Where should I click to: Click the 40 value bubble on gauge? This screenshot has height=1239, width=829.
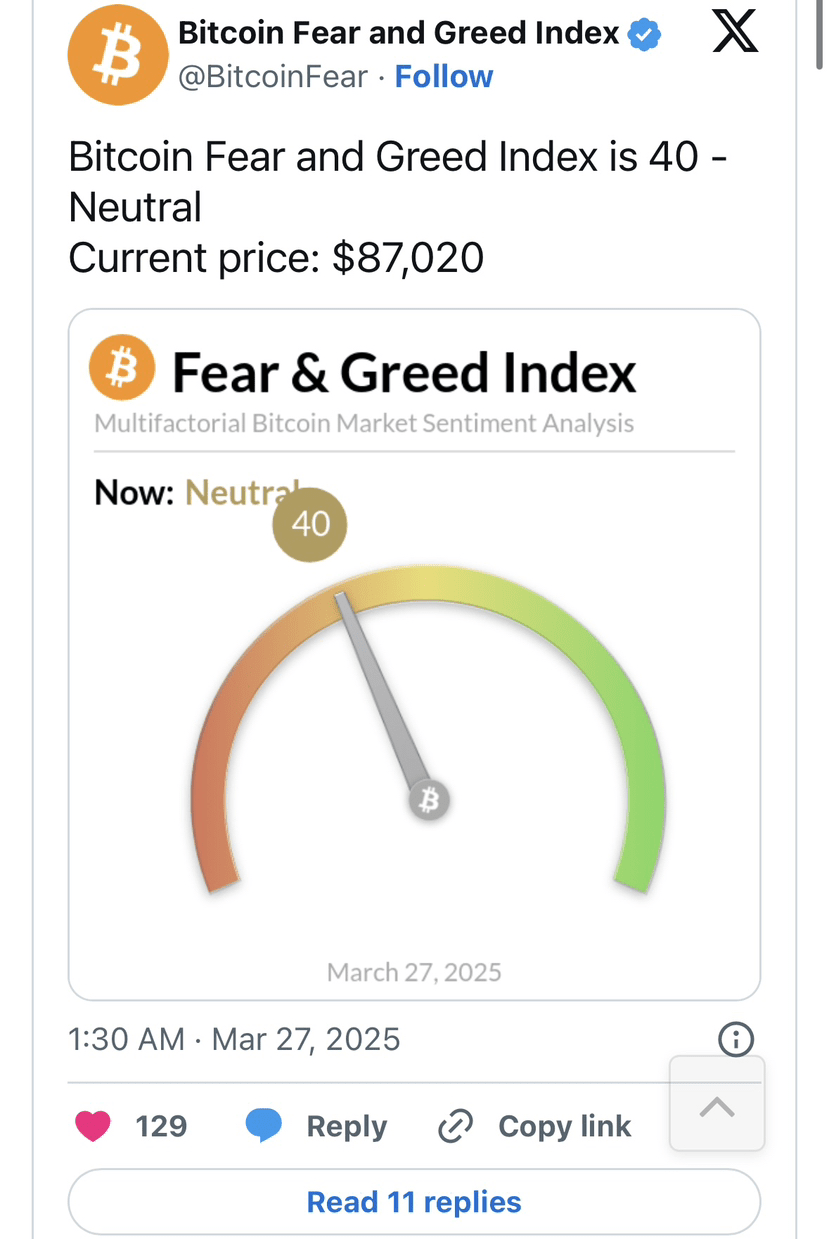tap(310, 524)
